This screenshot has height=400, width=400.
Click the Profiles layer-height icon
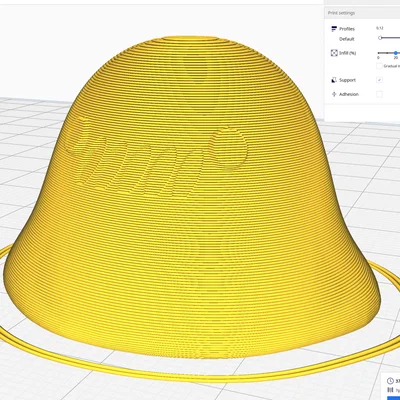click(334, 29)
